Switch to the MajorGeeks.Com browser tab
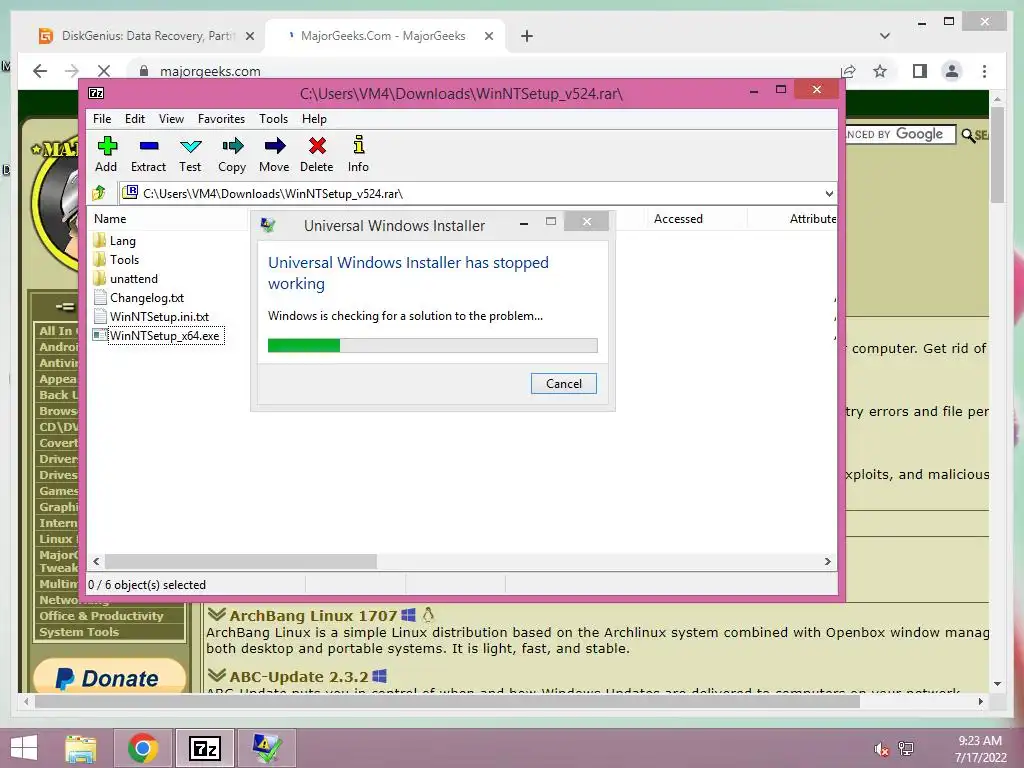 (x=385, y=36)
